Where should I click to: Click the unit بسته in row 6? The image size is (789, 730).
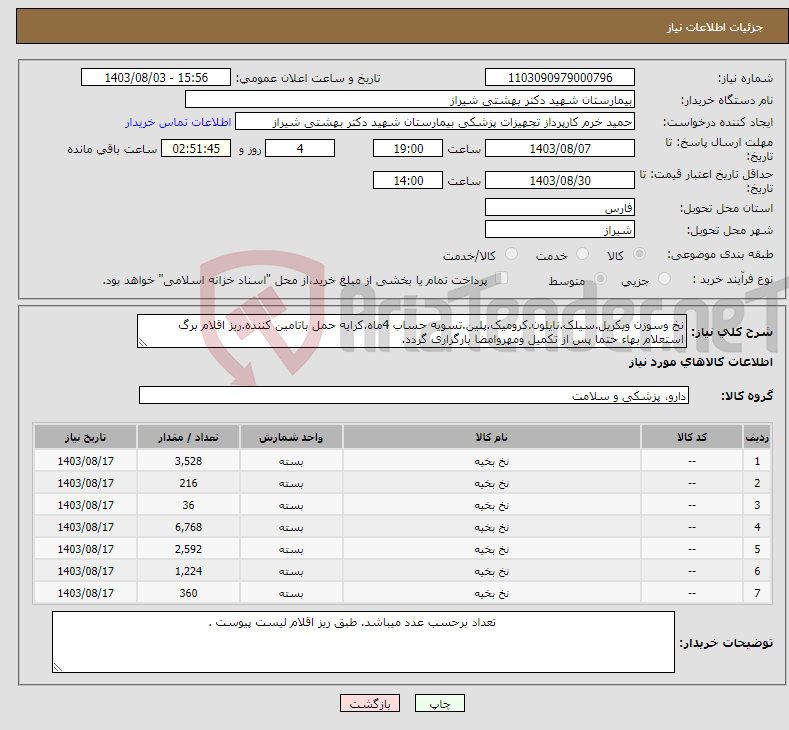pyautogui.click(x=291, y=572)
